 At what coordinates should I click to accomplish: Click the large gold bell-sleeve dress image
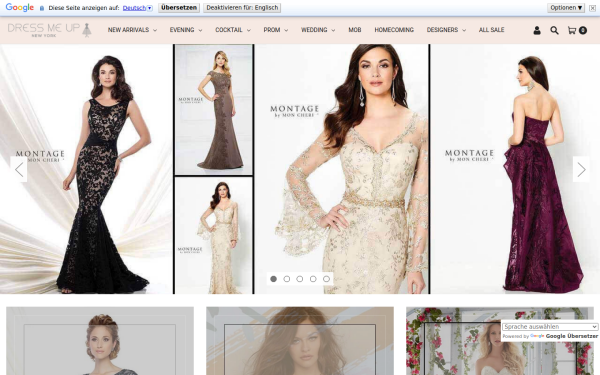coord(342,169)
